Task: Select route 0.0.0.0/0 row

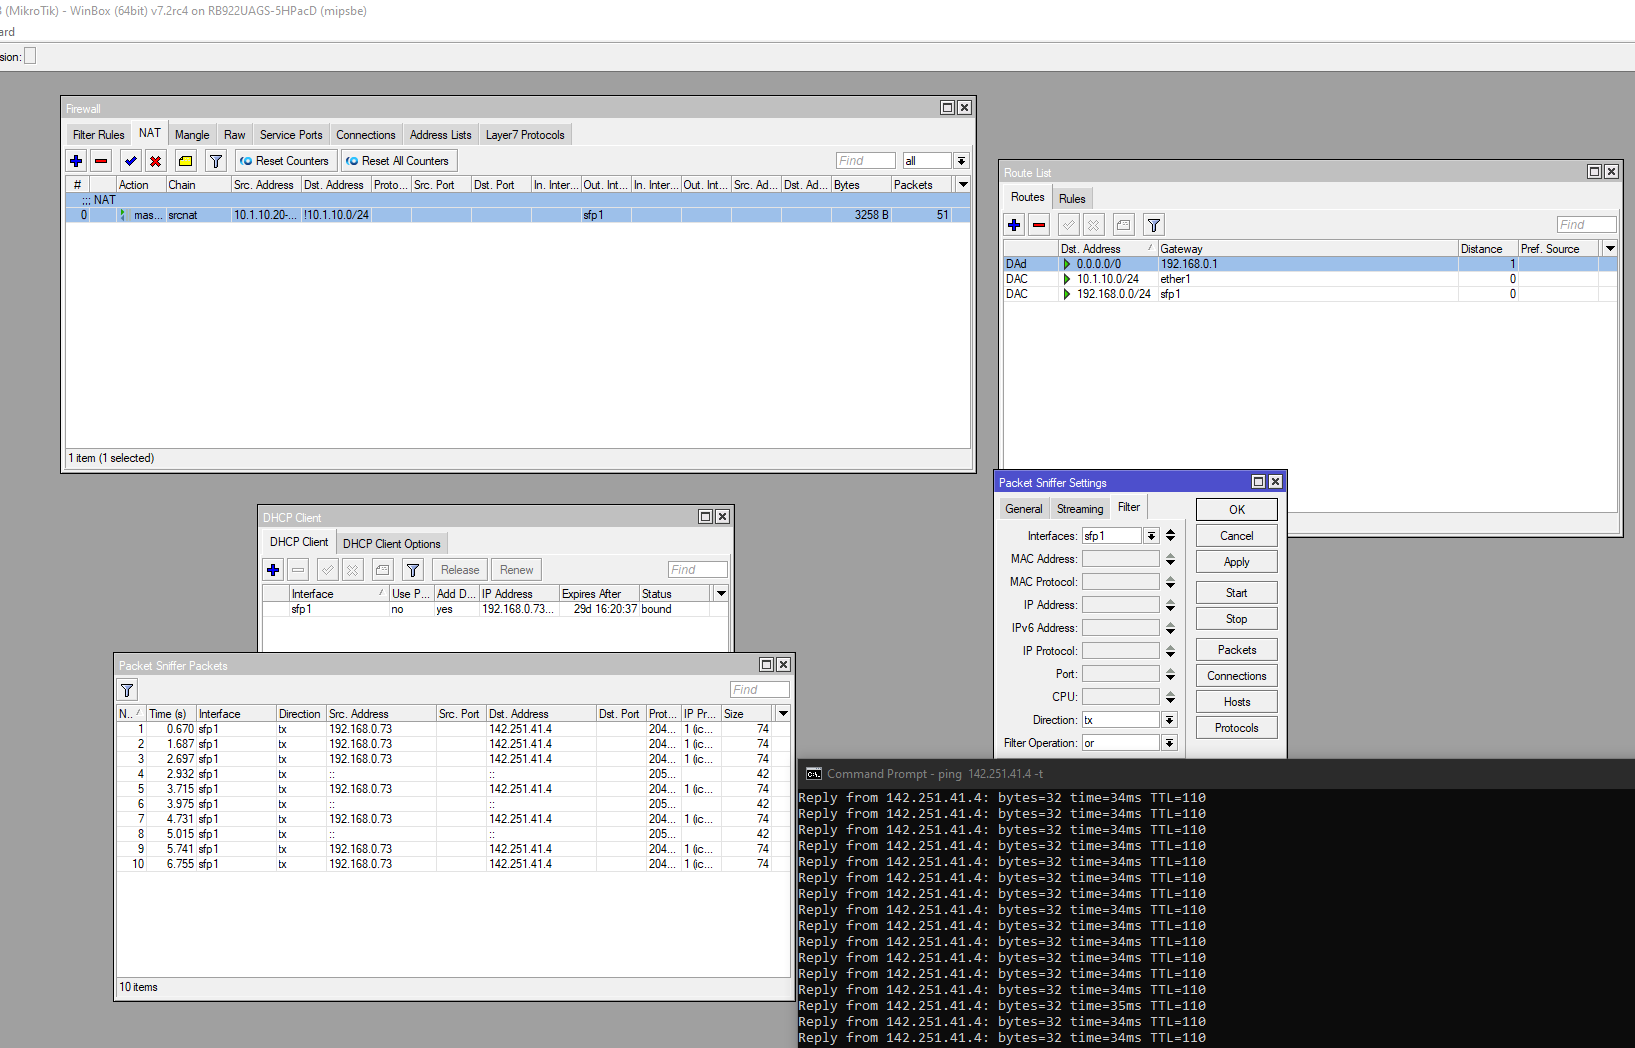Action: pos(1310,264)
